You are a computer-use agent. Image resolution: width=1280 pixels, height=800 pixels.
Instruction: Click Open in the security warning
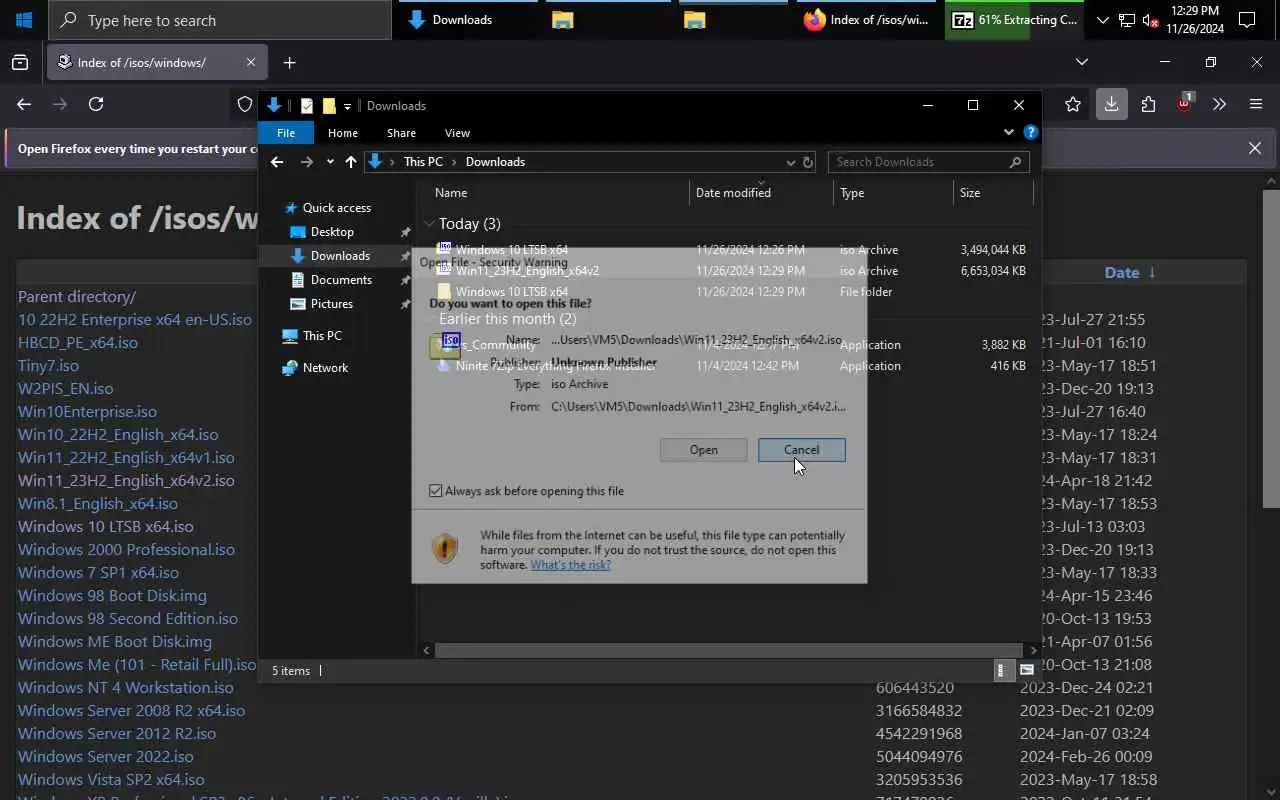pyautogui.click(x=703, y=450)
